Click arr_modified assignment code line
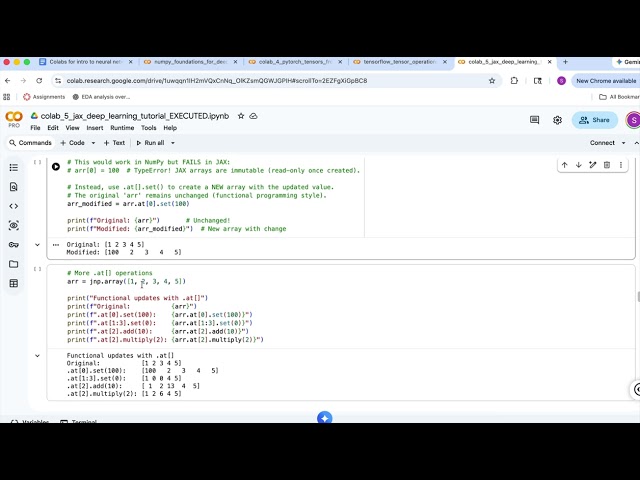 click(x=128, y=204)
